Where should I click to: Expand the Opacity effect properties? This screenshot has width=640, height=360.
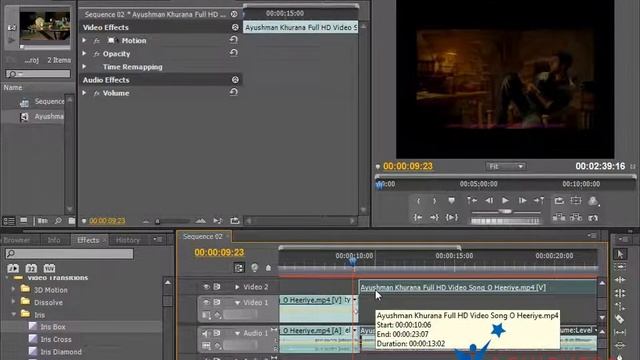(84, 53)
